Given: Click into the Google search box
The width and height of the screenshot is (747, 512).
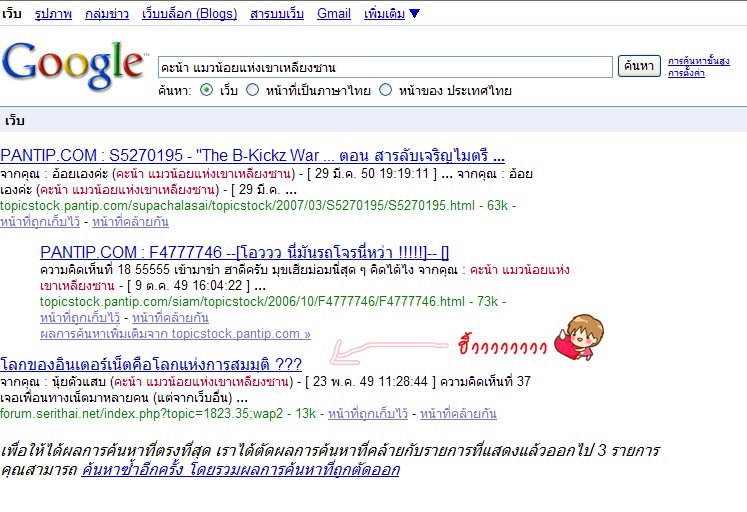Looking at the screenshot, I should pyautogui.click(x=385, y=67).
